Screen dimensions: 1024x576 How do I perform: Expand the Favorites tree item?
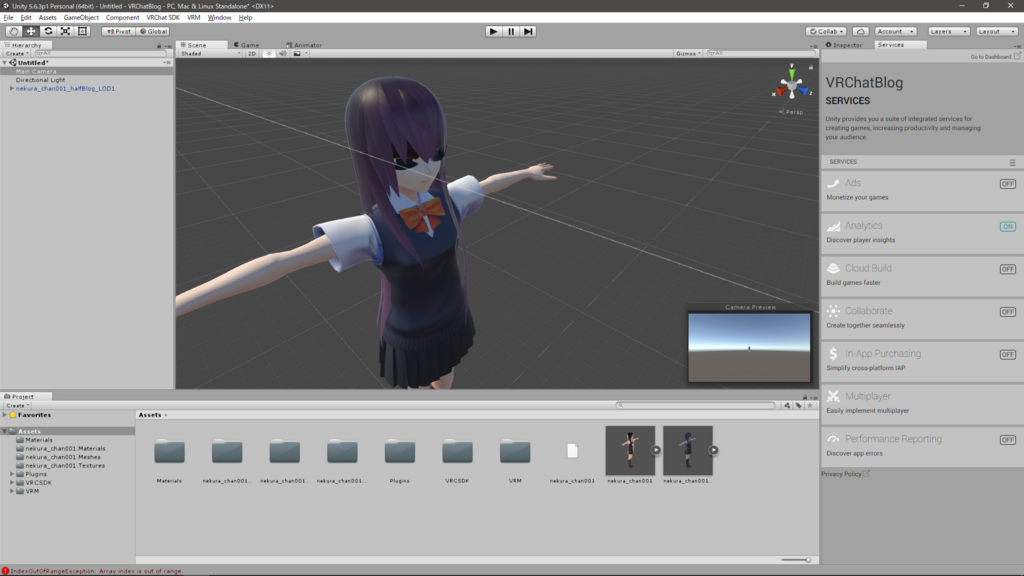5,415
